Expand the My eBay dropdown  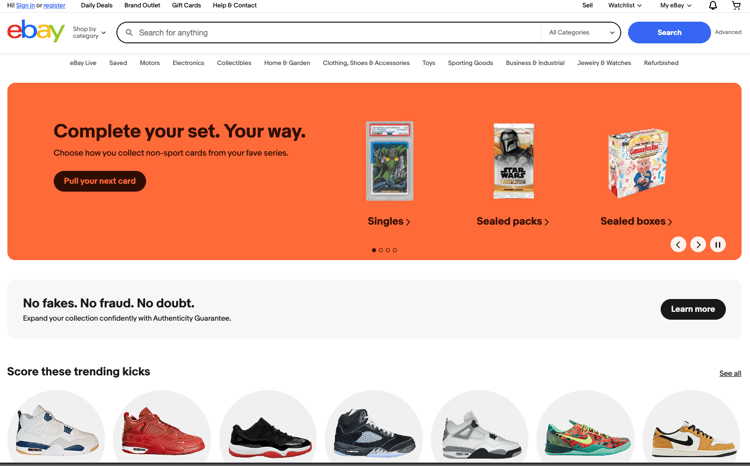676,5
